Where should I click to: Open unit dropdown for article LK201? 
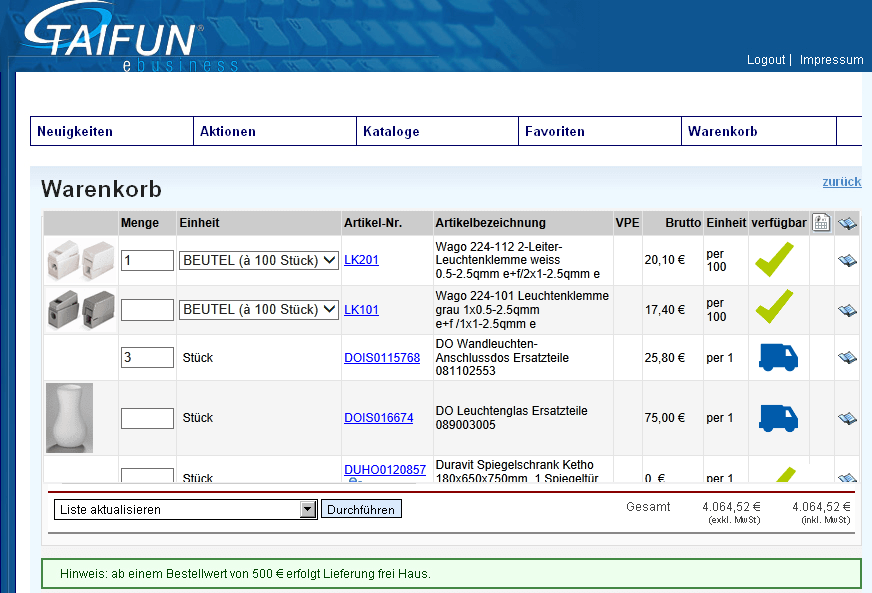259,260
